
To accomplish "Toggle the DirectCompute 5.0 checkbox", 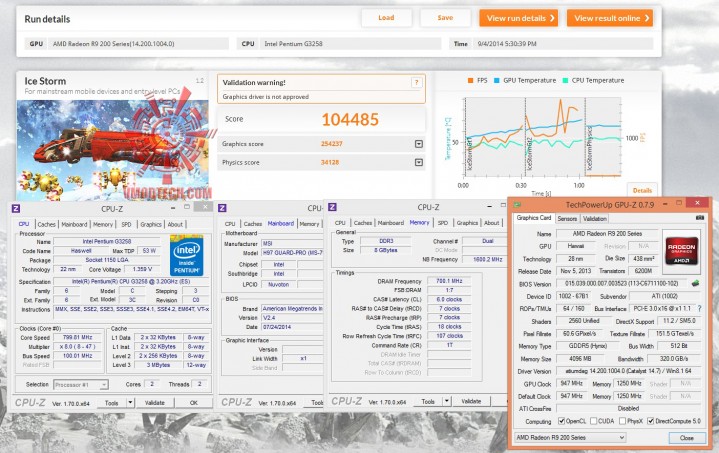I will pyautogui.click(x=650, y=421).
